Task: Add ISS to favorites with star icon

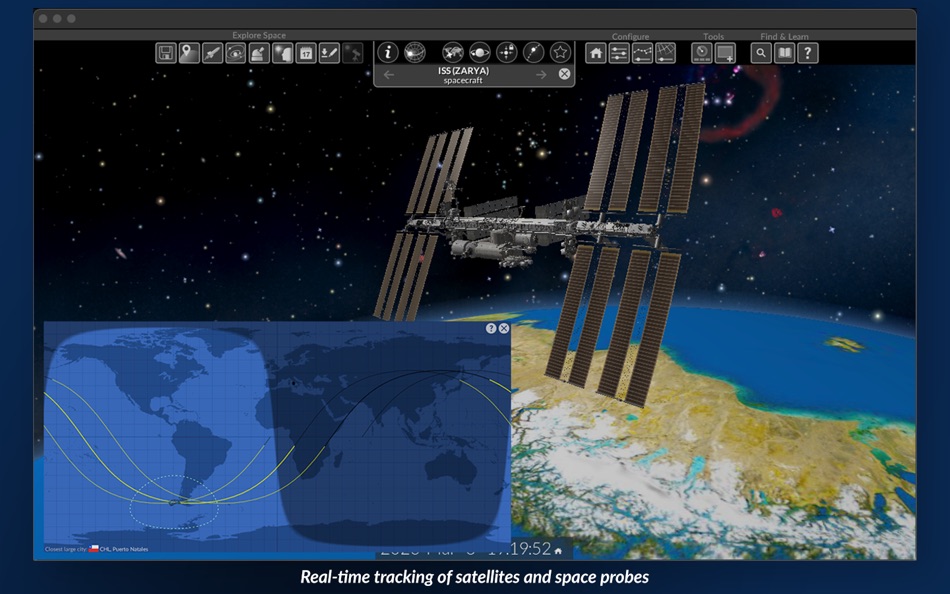Action: 560,52
